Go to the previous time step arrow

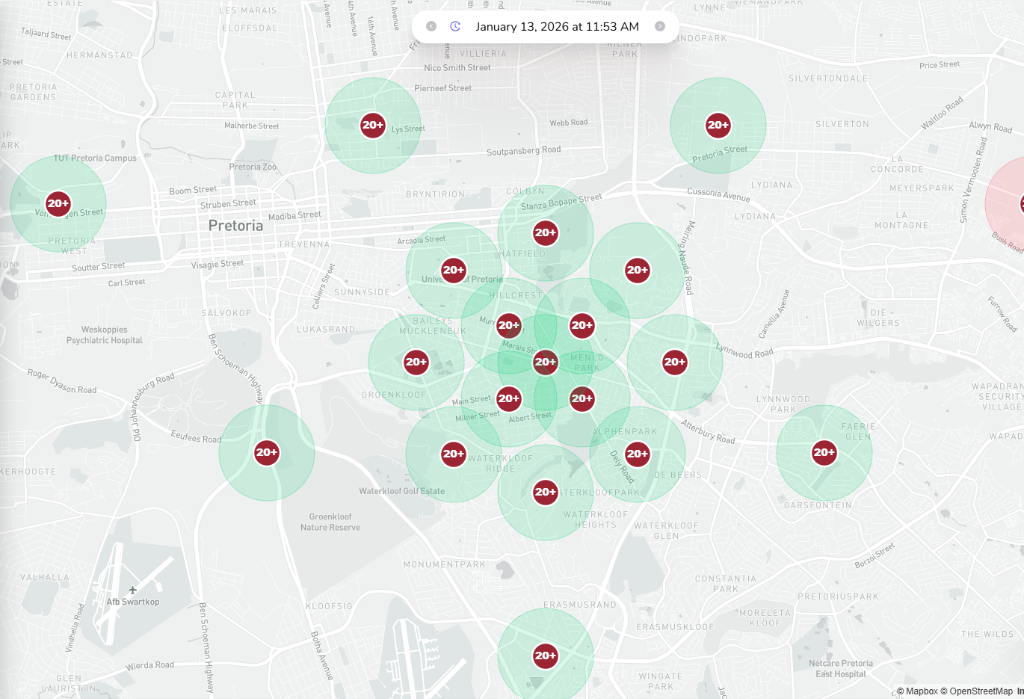click(431, 26)
